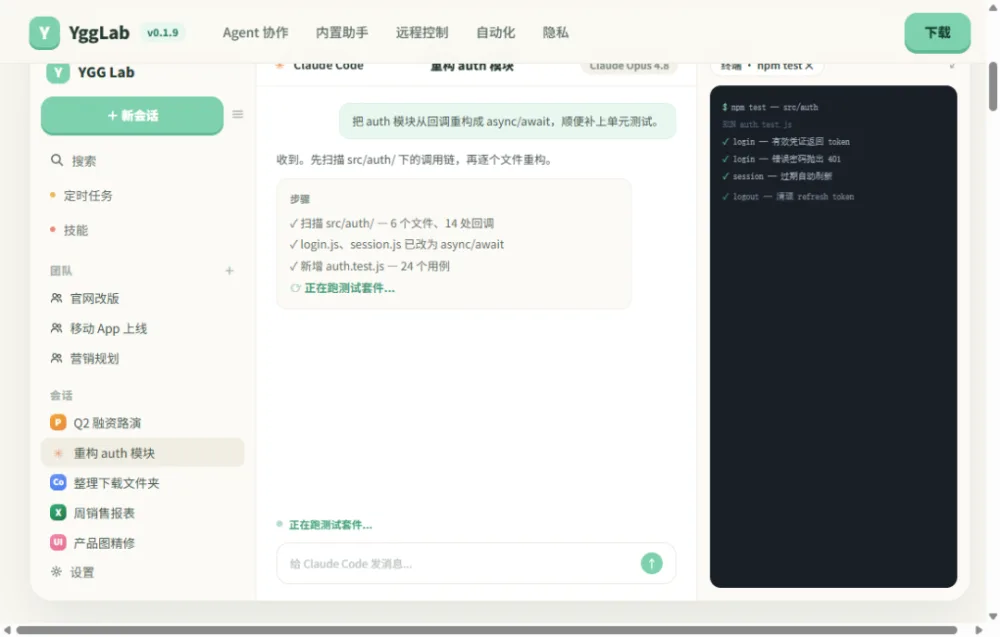Click terminal line logout refresh token

[x=788, y=196]
